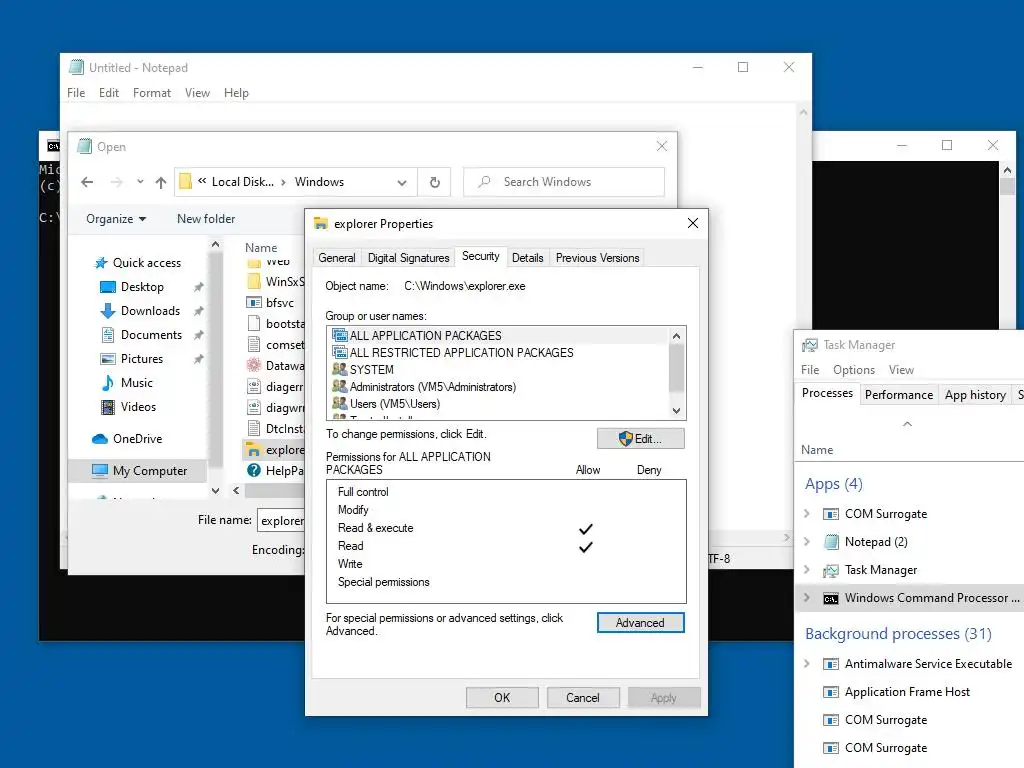Expand Task Manager process entry
This screenshot has height=768, width=1024.
(x=807, y=570)
